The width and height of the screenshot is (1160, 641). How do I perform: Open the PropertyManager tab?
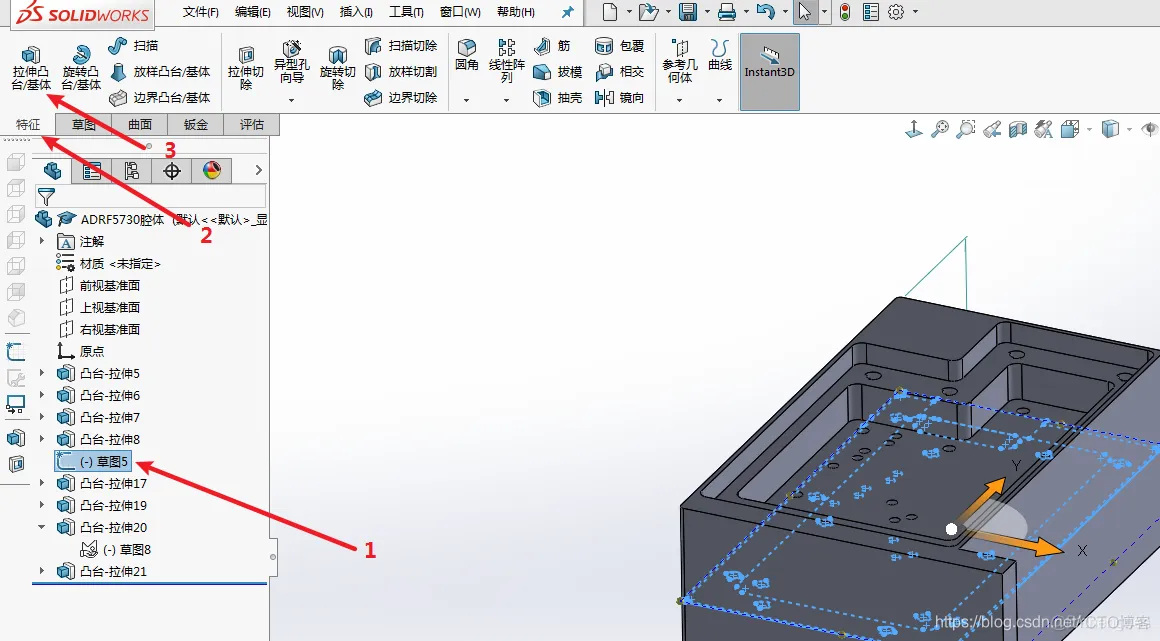coord(92,171)
